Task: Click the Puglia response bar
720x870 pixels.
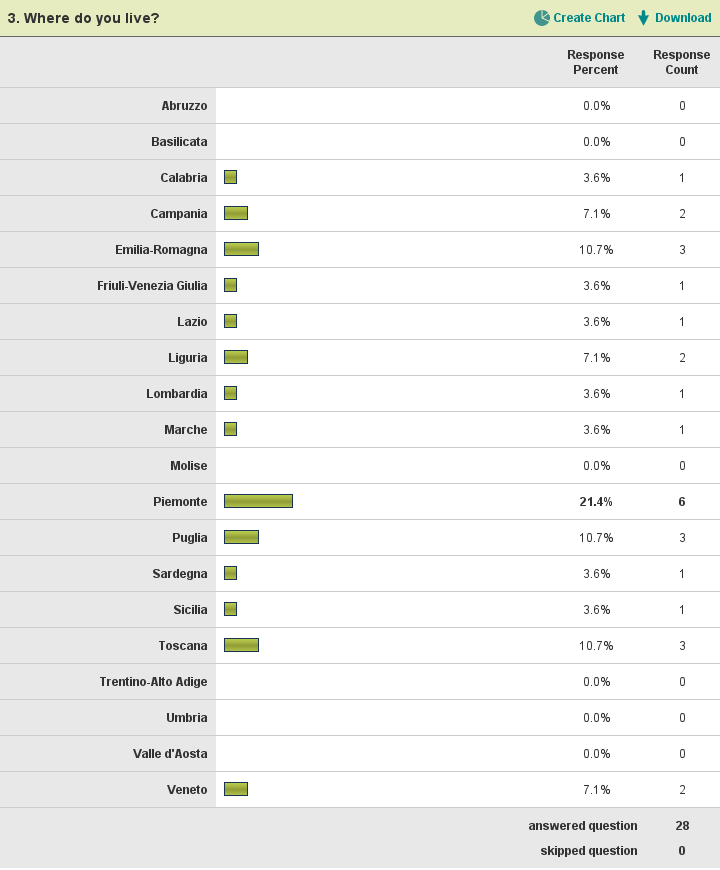Action: pos(241,537)
